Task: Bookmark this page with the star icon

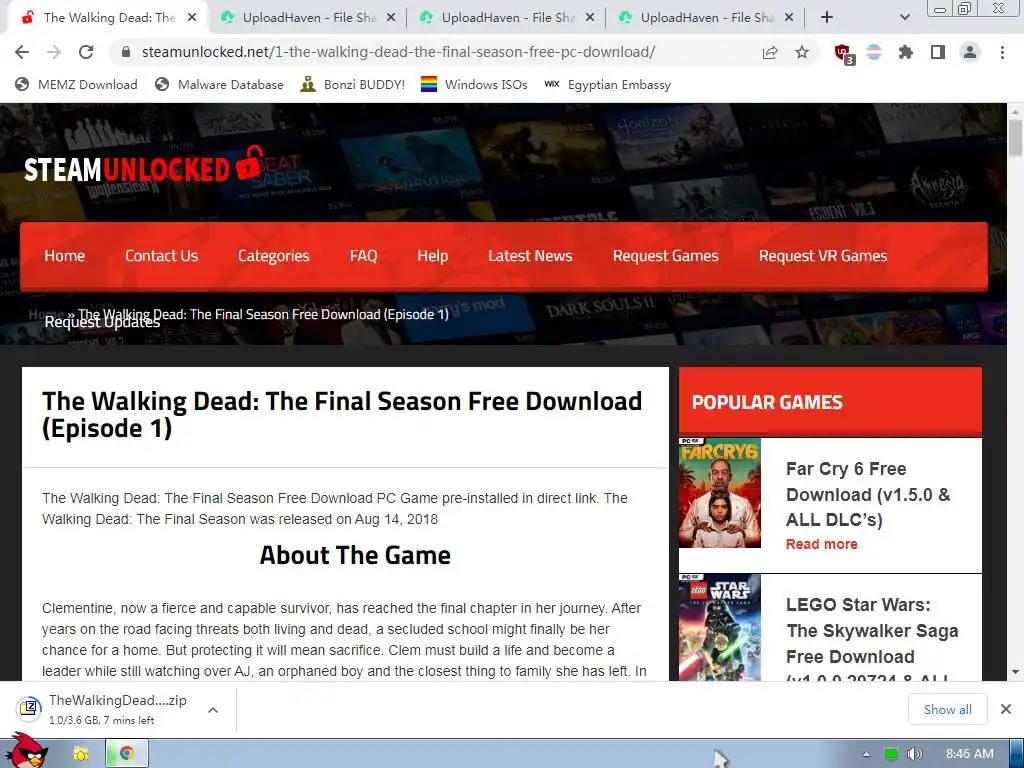Action: [802, 52]
